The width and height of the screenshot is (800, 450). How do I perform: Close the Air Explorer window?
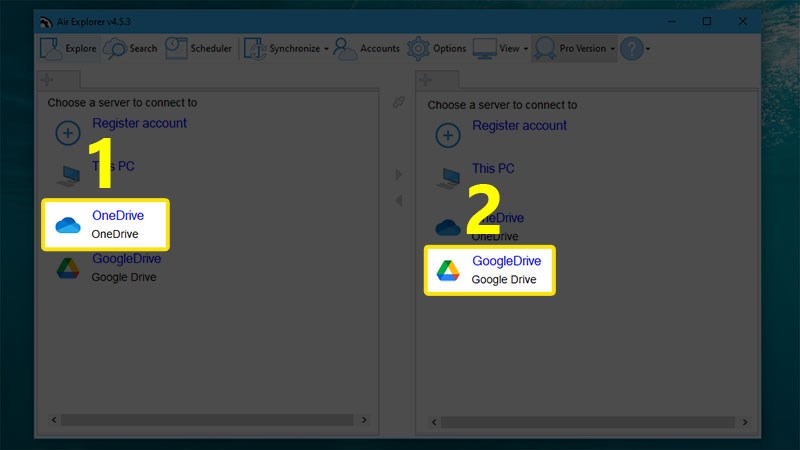[743, 21]
